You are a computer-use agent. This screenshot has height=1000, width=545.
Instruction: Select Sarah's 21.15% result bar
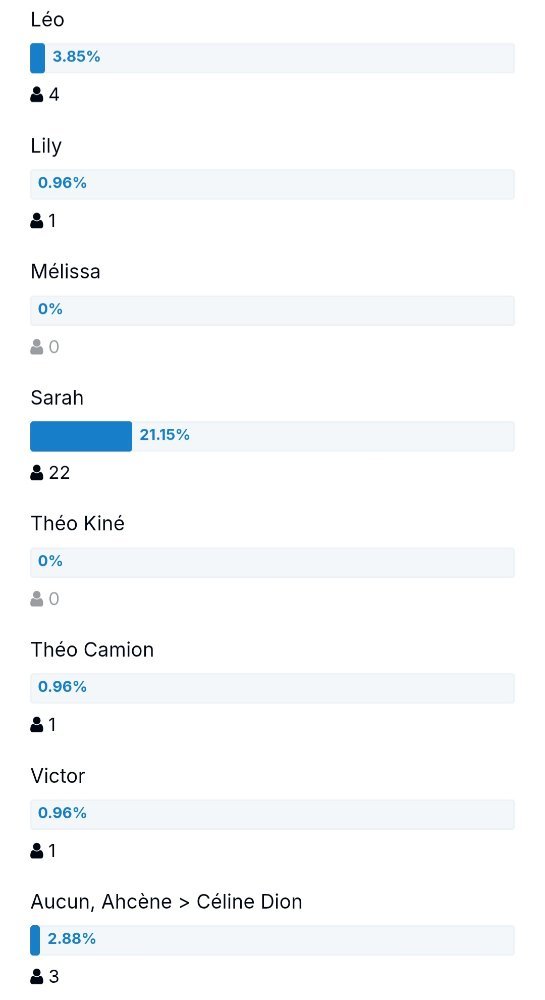272,436
